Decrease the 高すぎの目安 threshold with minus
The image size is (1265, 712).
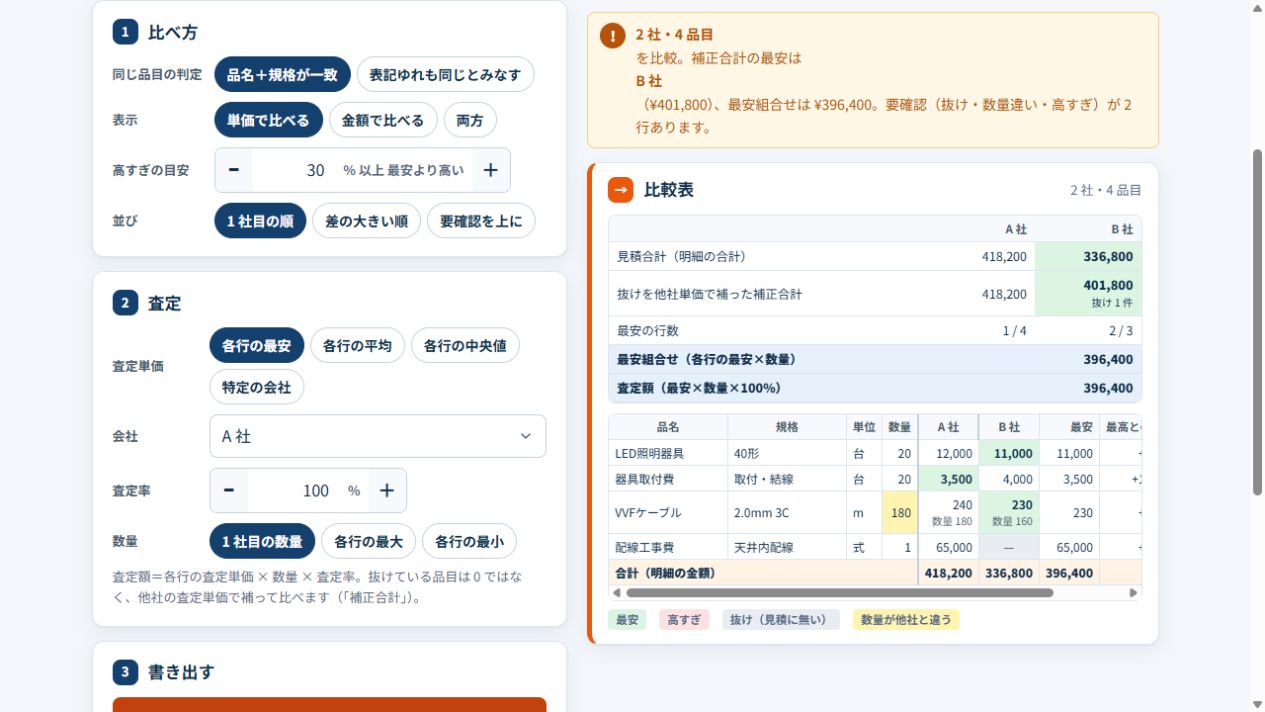point(234,170)
